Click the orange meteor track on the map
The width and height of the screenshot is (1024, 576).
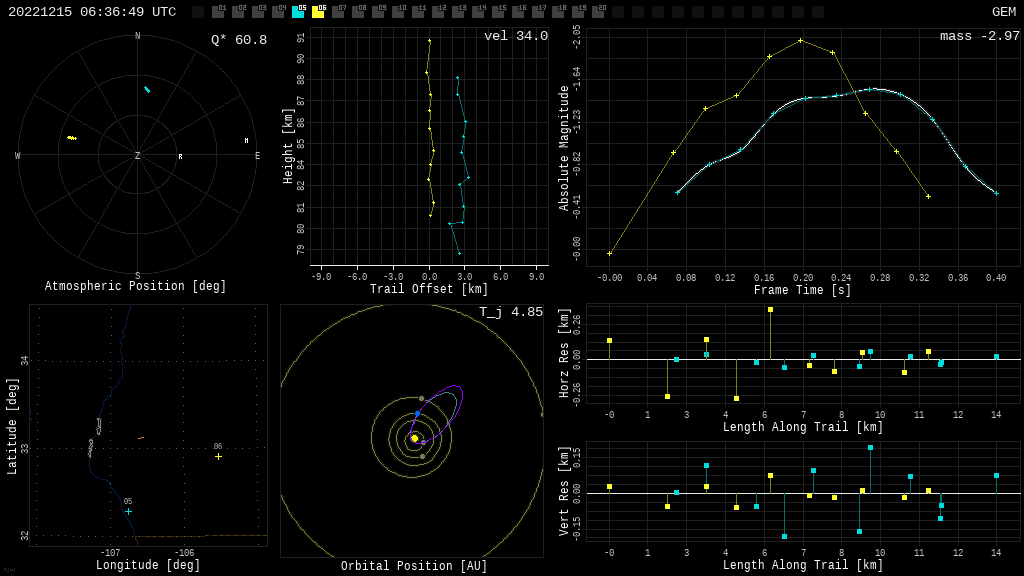click(x=141, y=438)
